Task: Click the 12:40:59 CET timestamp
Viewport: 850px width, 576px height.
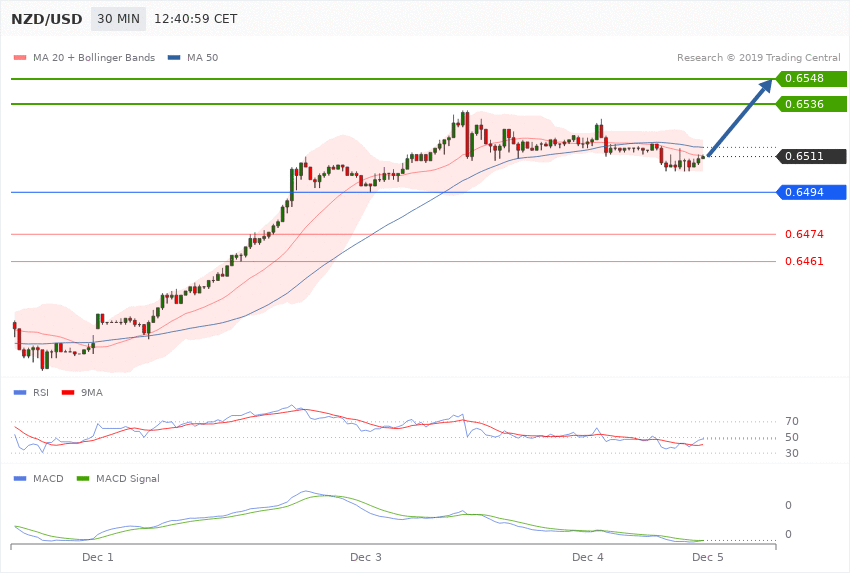Action: tap(196, 19)
